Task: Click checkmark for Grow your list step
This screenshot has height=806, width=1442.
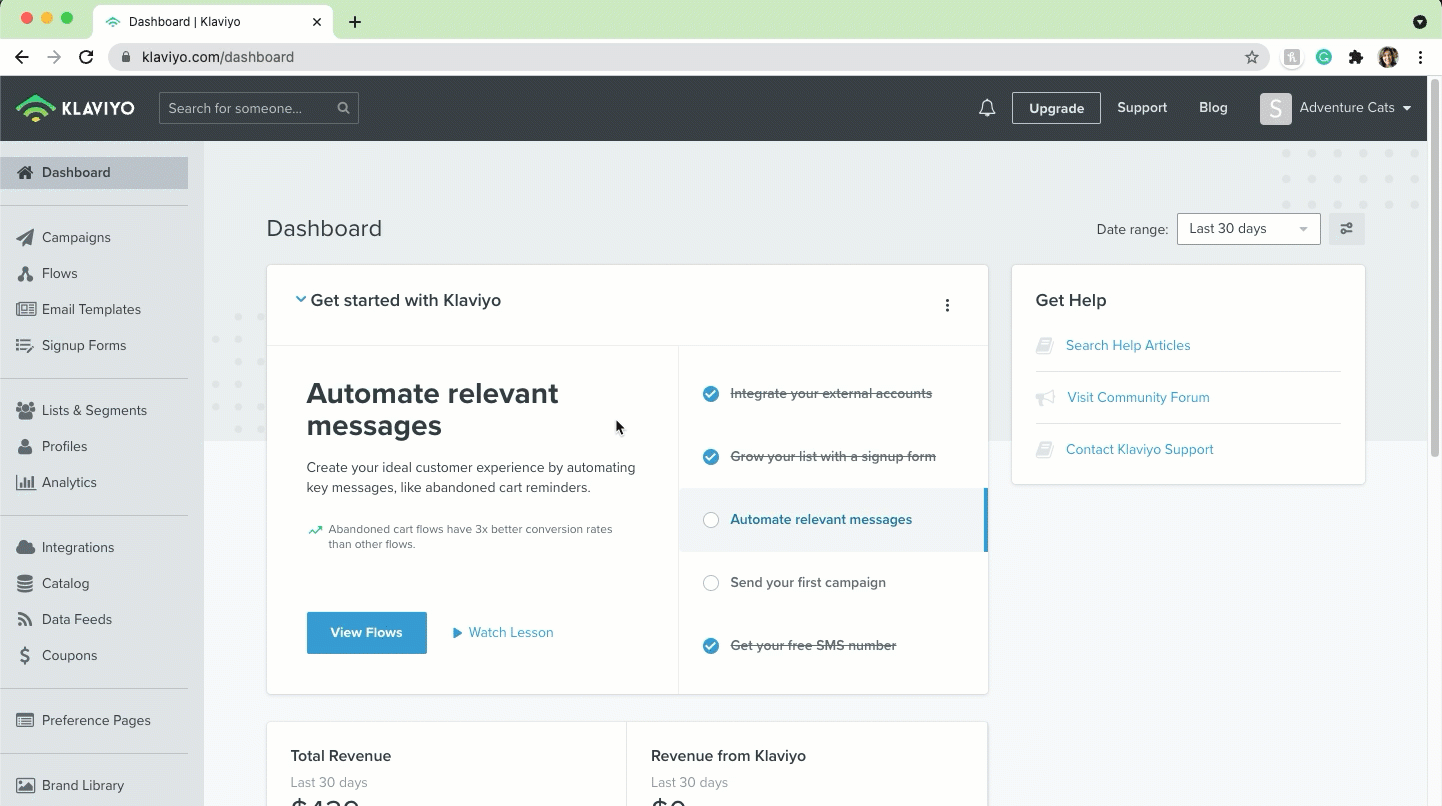Action: pos(711,457)
